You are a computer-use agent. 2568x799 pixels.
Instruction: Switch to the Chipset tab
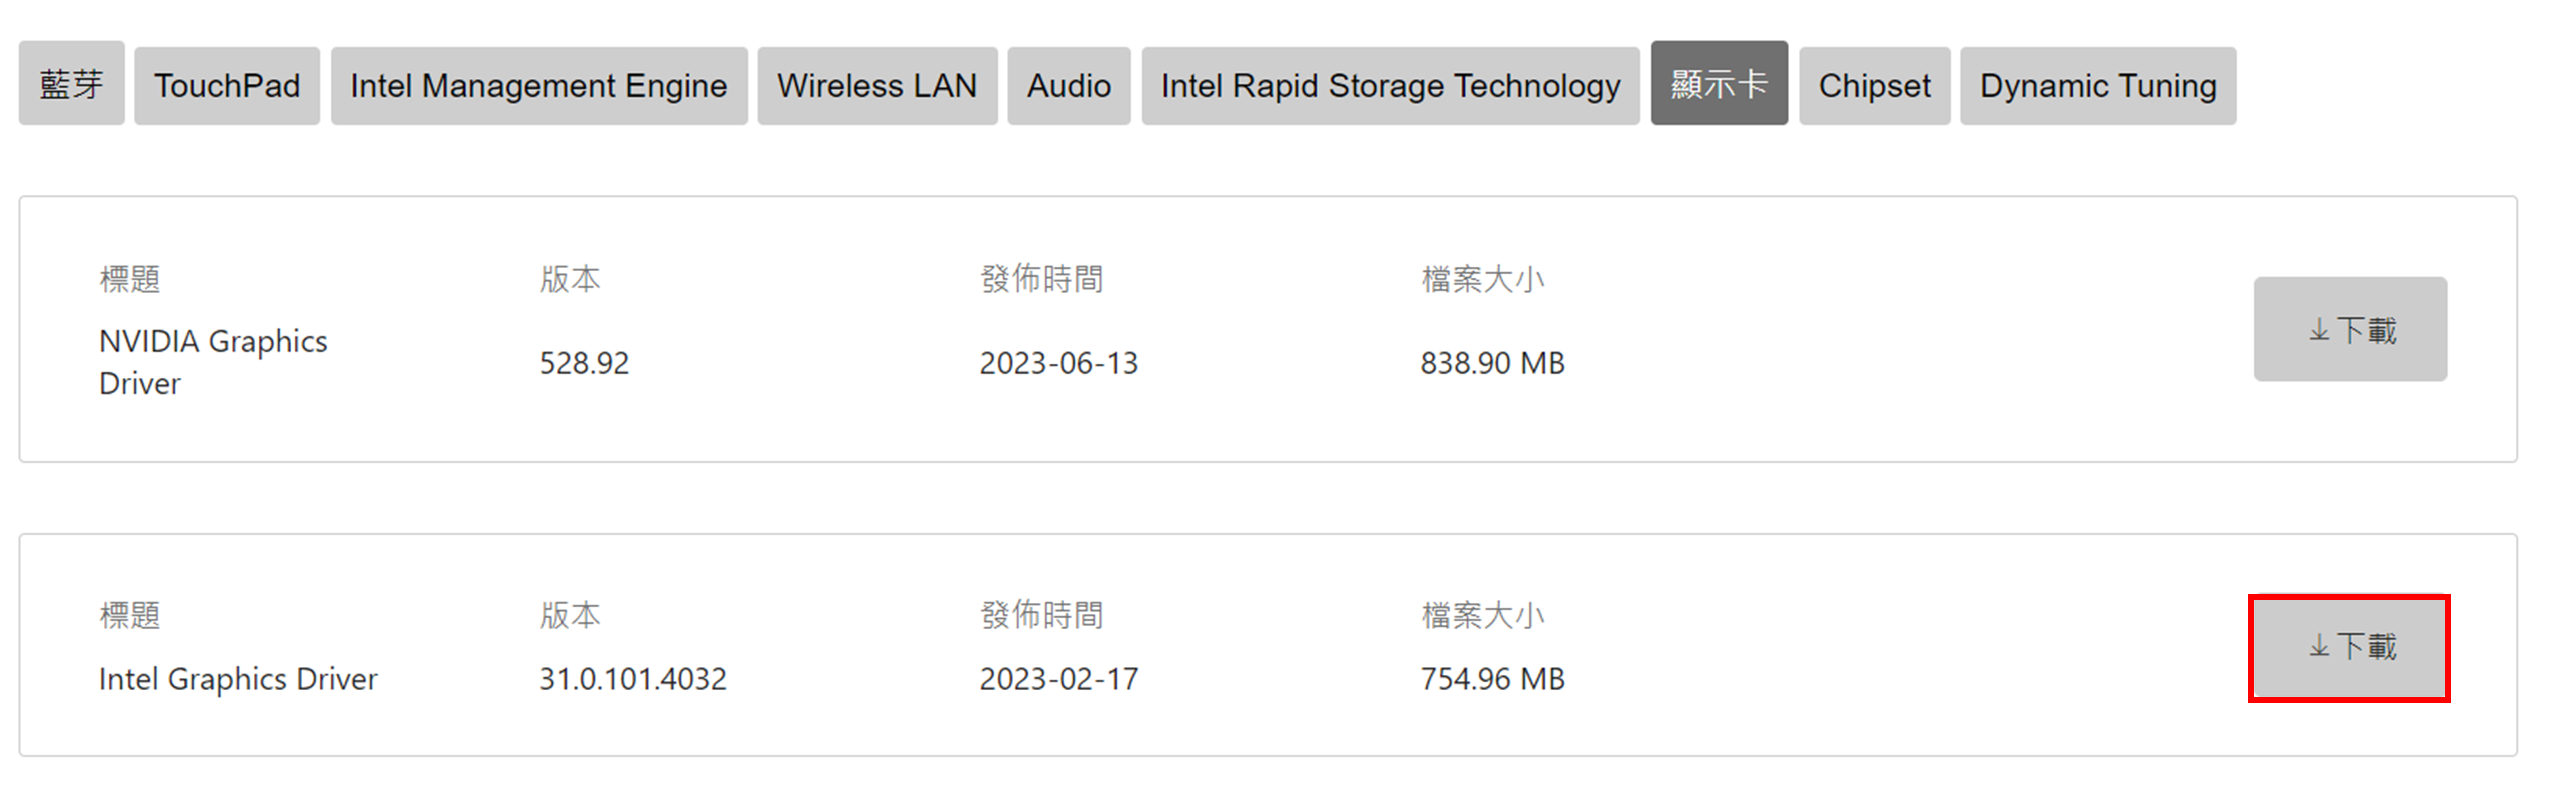point(1874,86)
